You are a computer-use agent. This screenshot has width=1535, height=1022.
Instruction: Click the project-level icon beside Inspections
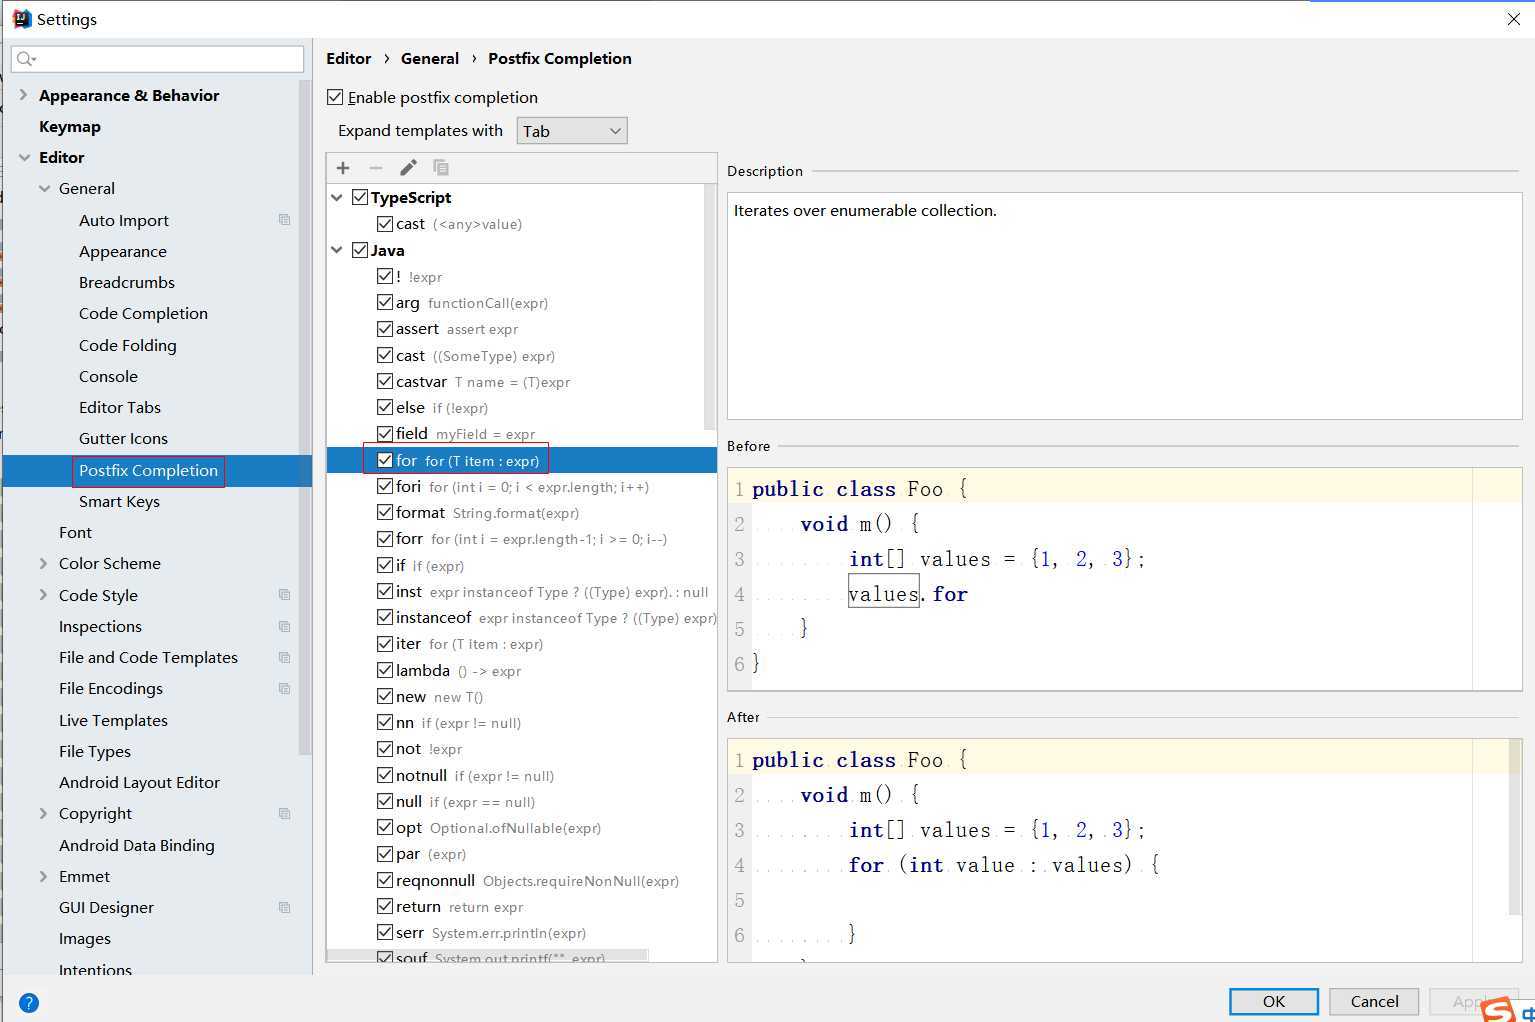285,626
